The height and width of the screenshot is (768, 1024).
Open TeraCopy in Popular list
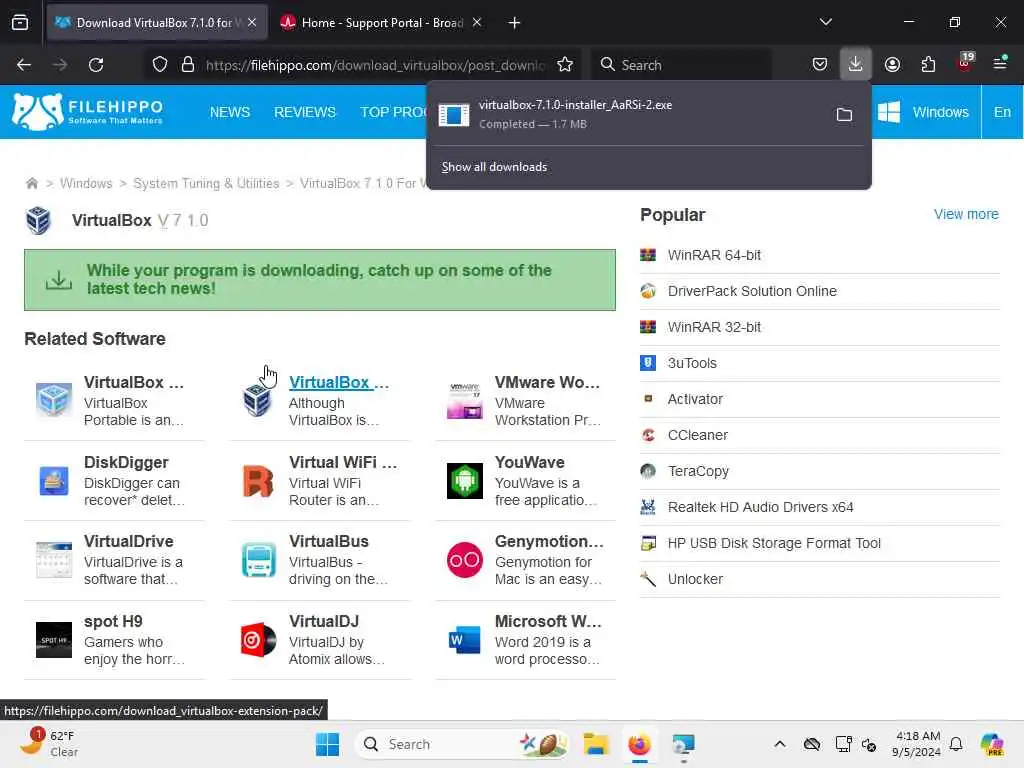pos(698,471)
